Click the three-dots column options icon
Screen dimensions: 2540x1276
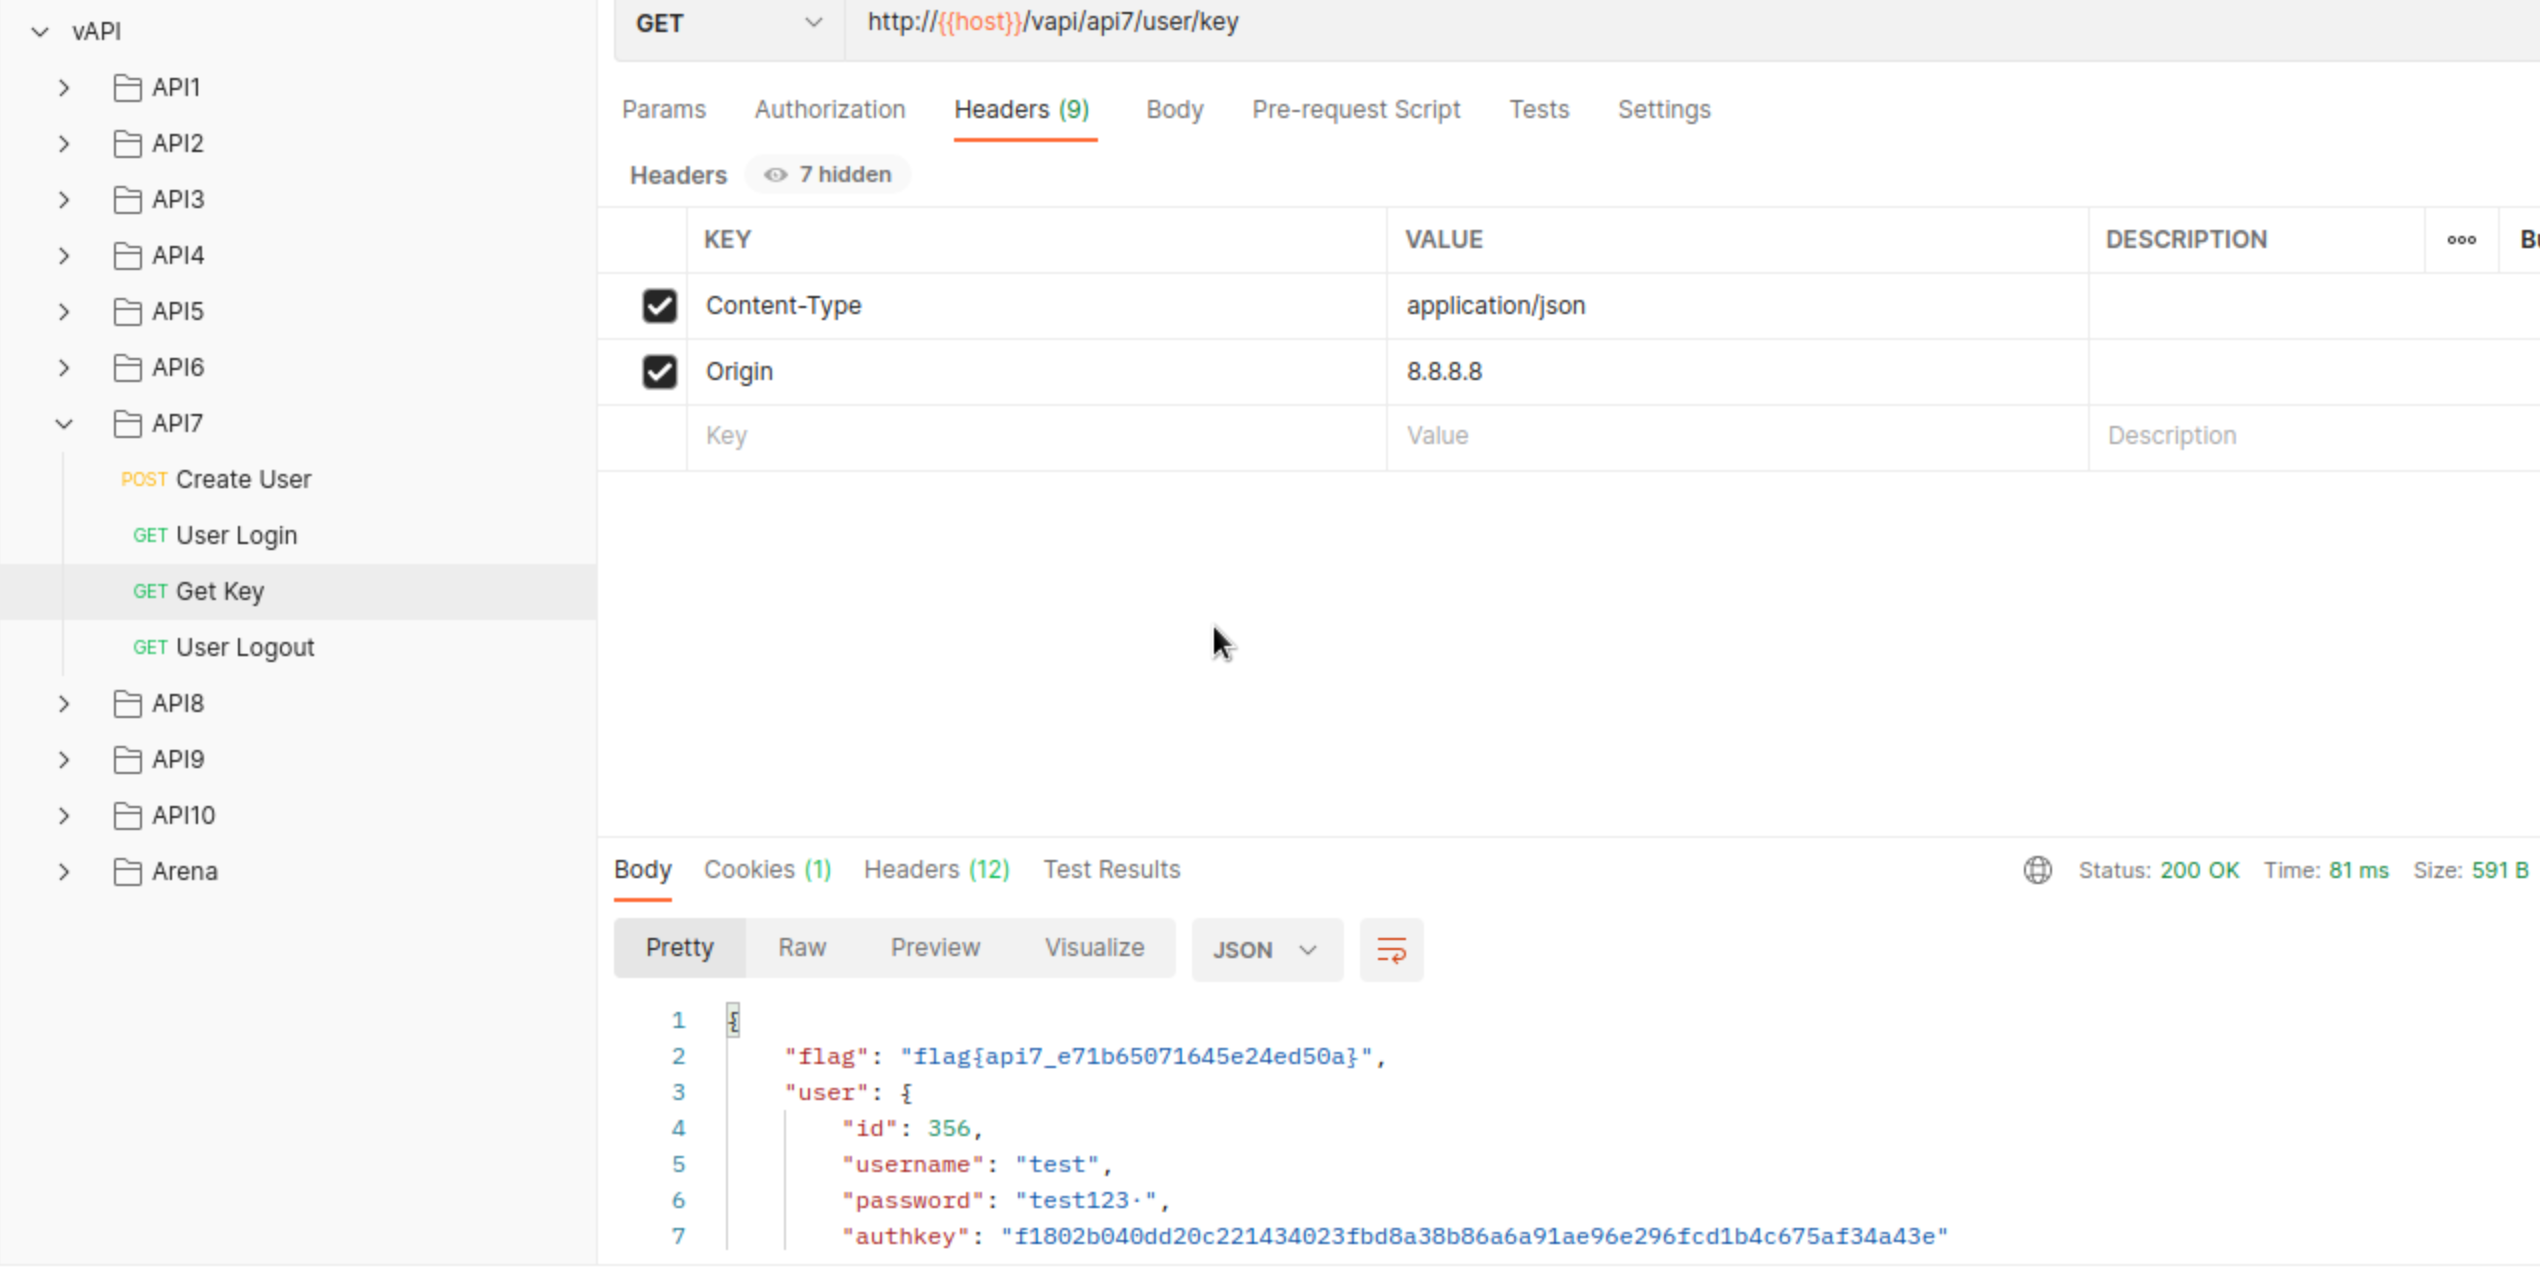click(2461, 240)
